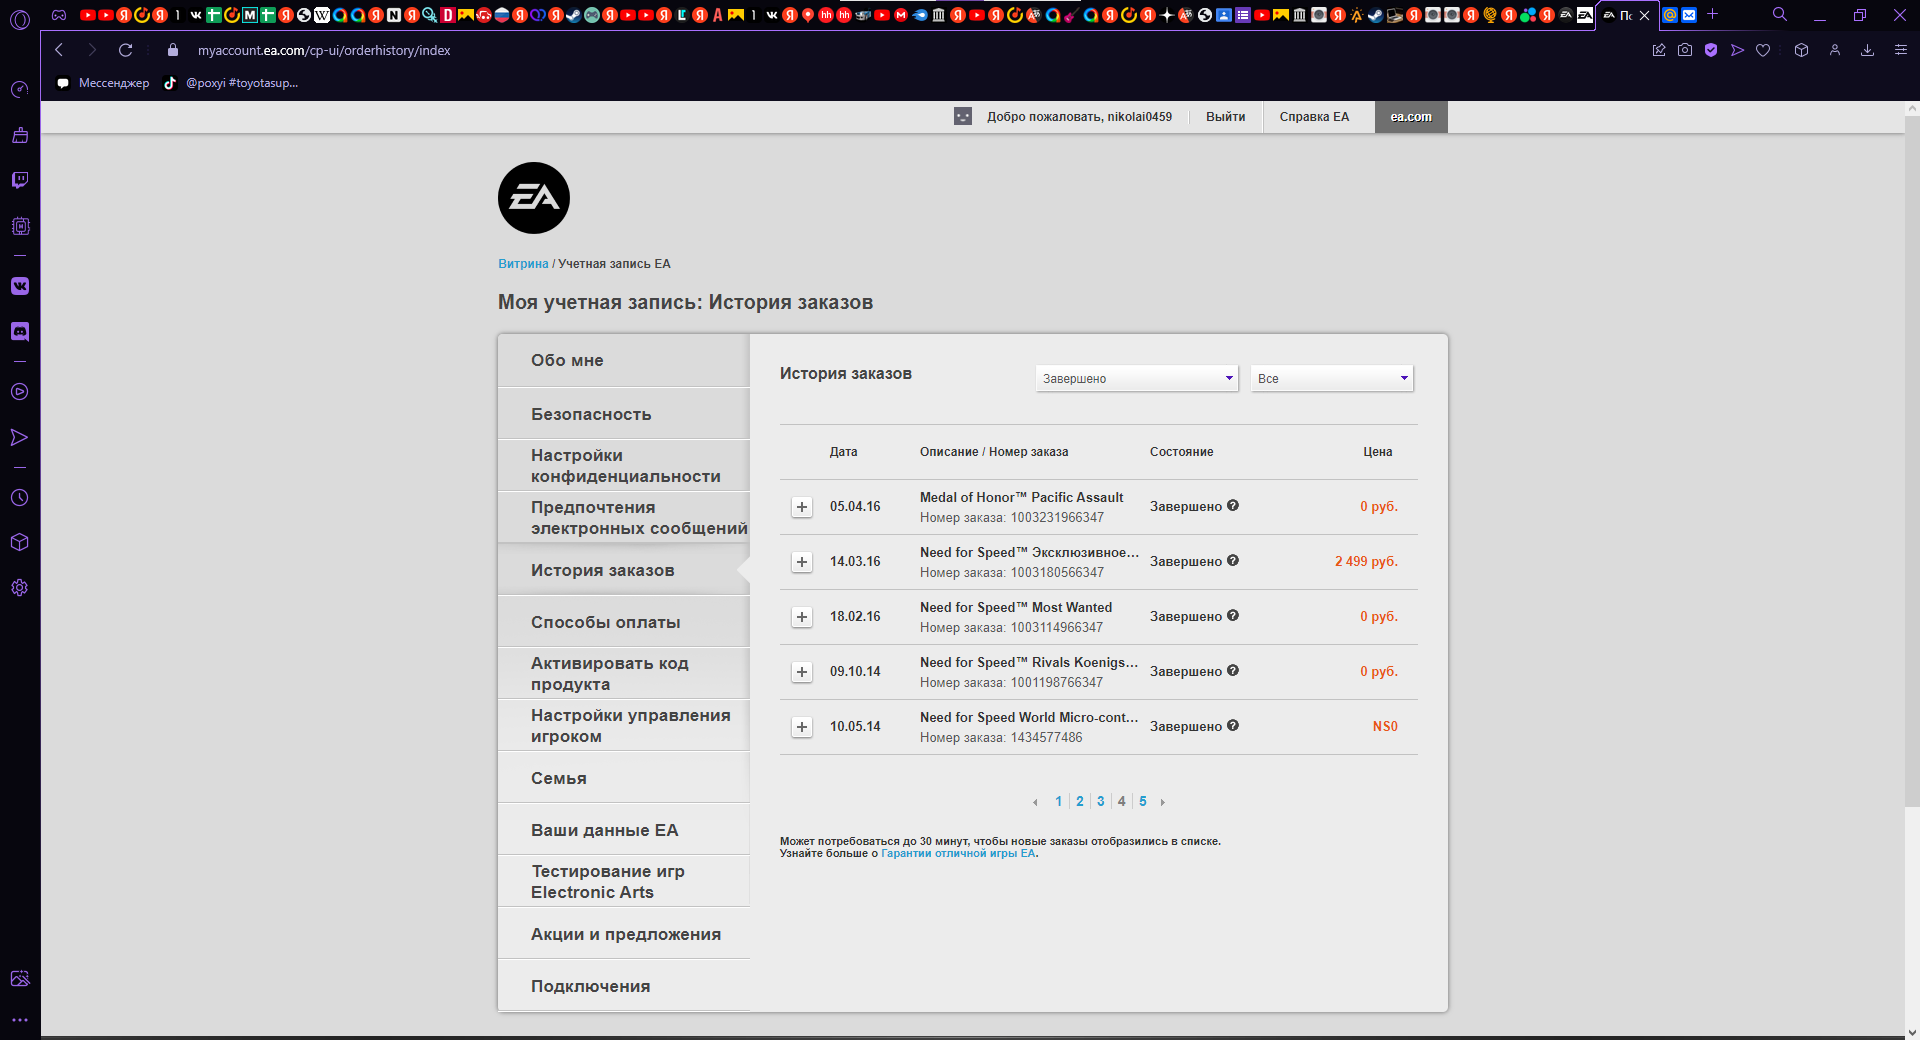This screenshot has height=1040, width=1920.
Task: Open a new tab with plus button
Action: (x=1713, y=15)
